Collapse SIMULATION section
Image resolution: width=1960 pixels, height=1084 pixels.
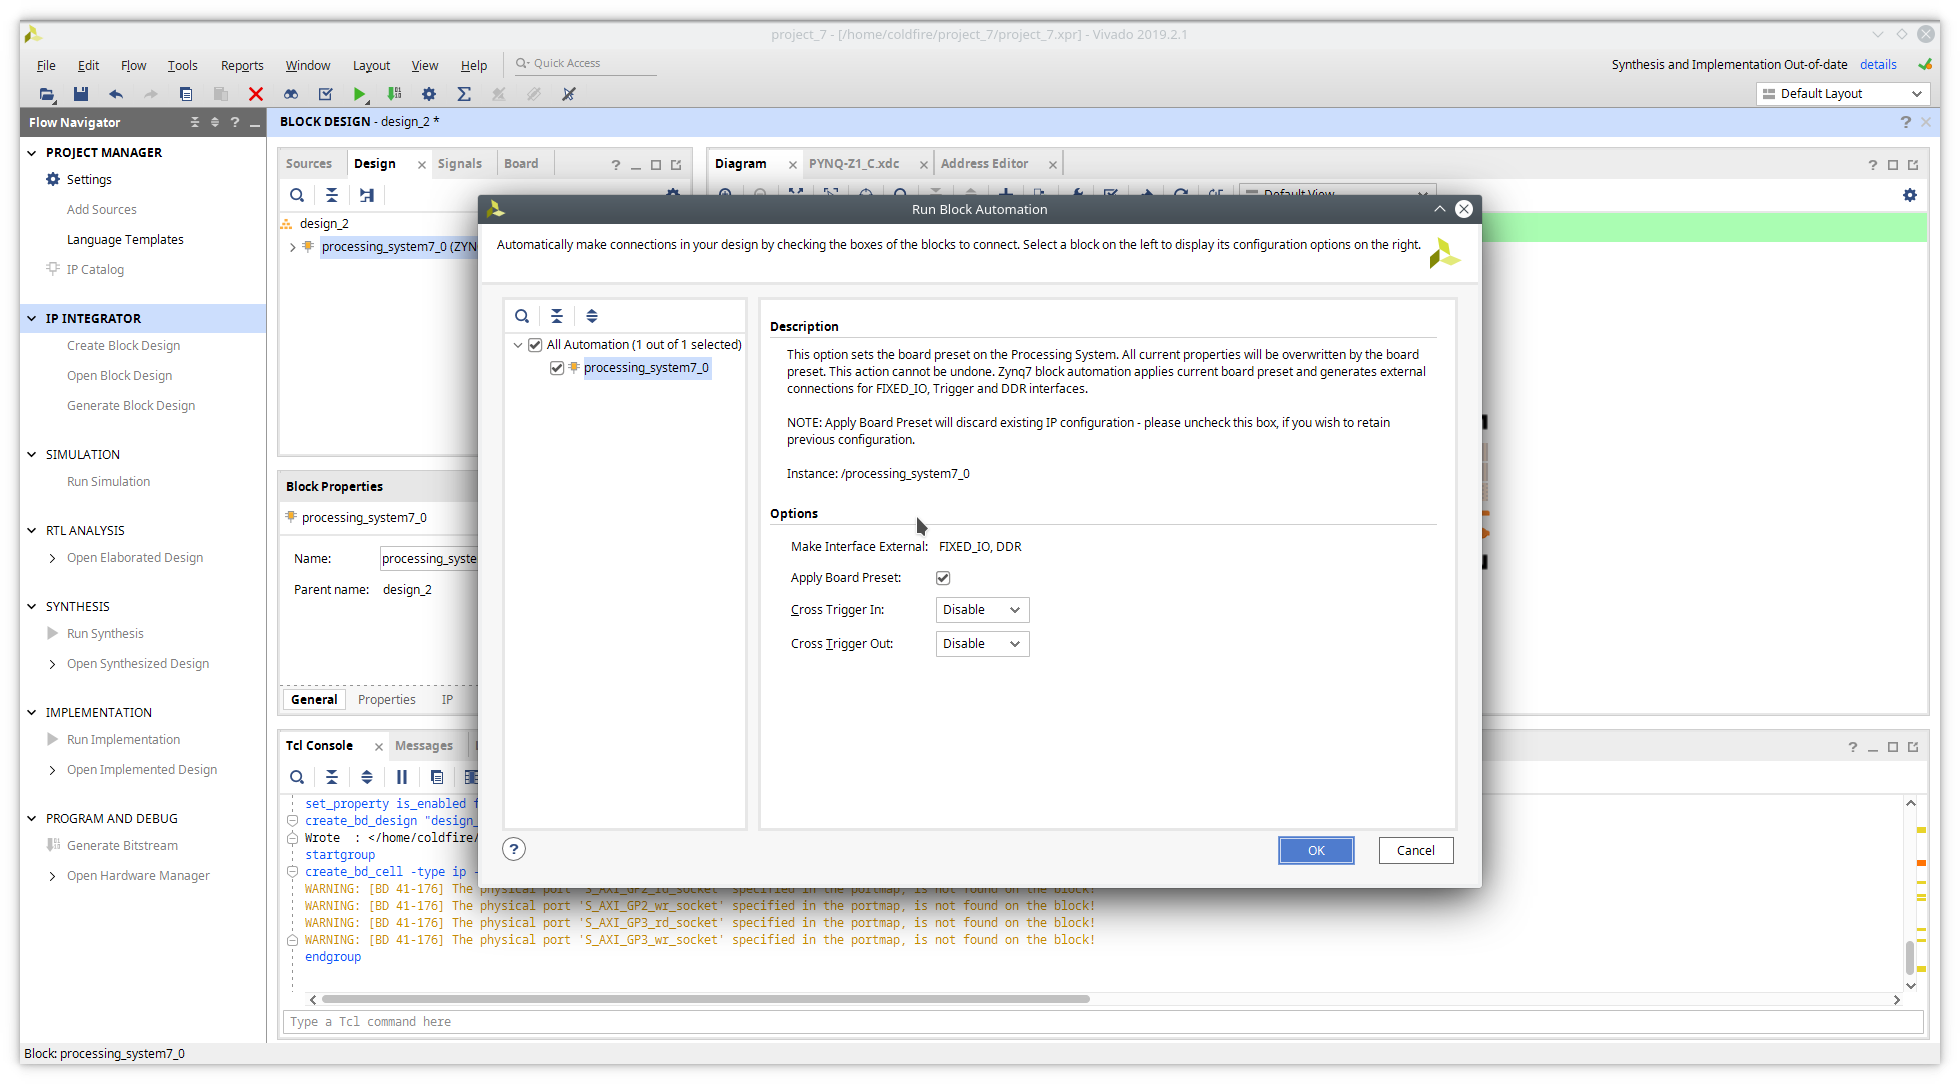click(32, 455)
